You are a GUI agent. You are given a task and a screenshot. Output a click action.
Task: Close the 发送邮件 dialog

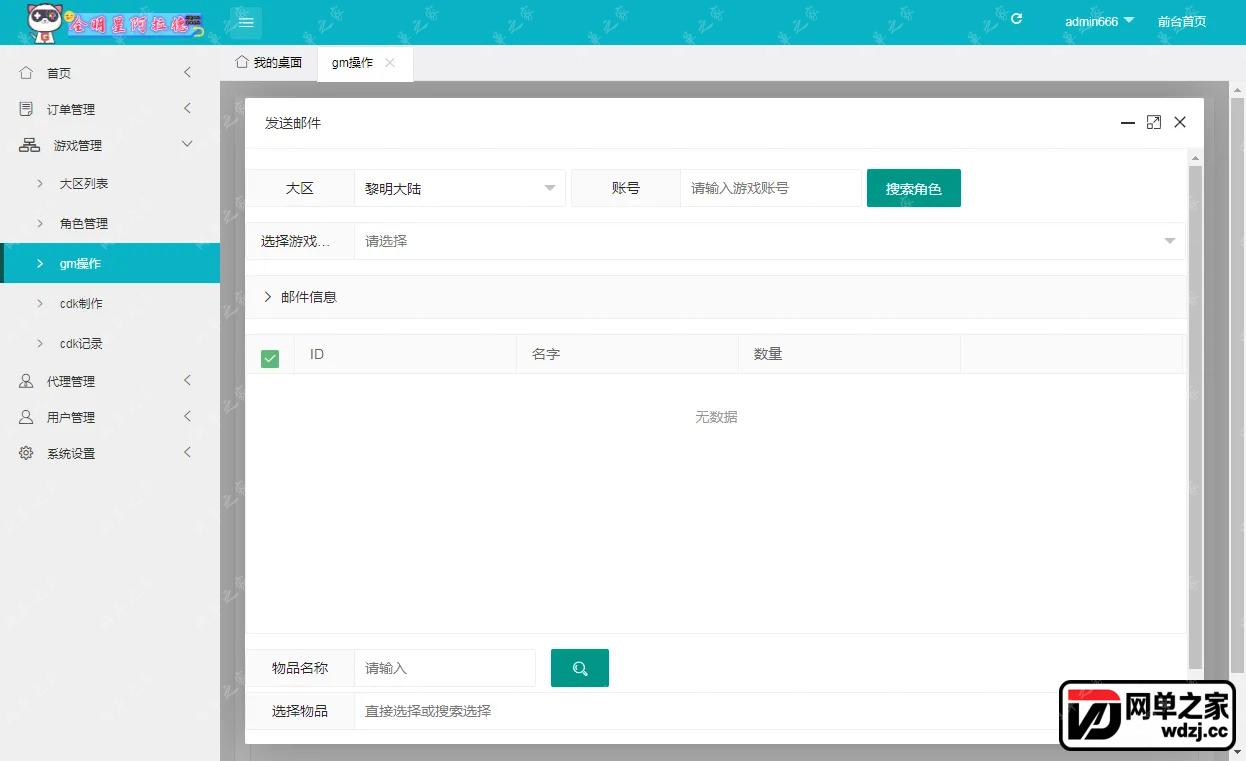pos(1180,122)
